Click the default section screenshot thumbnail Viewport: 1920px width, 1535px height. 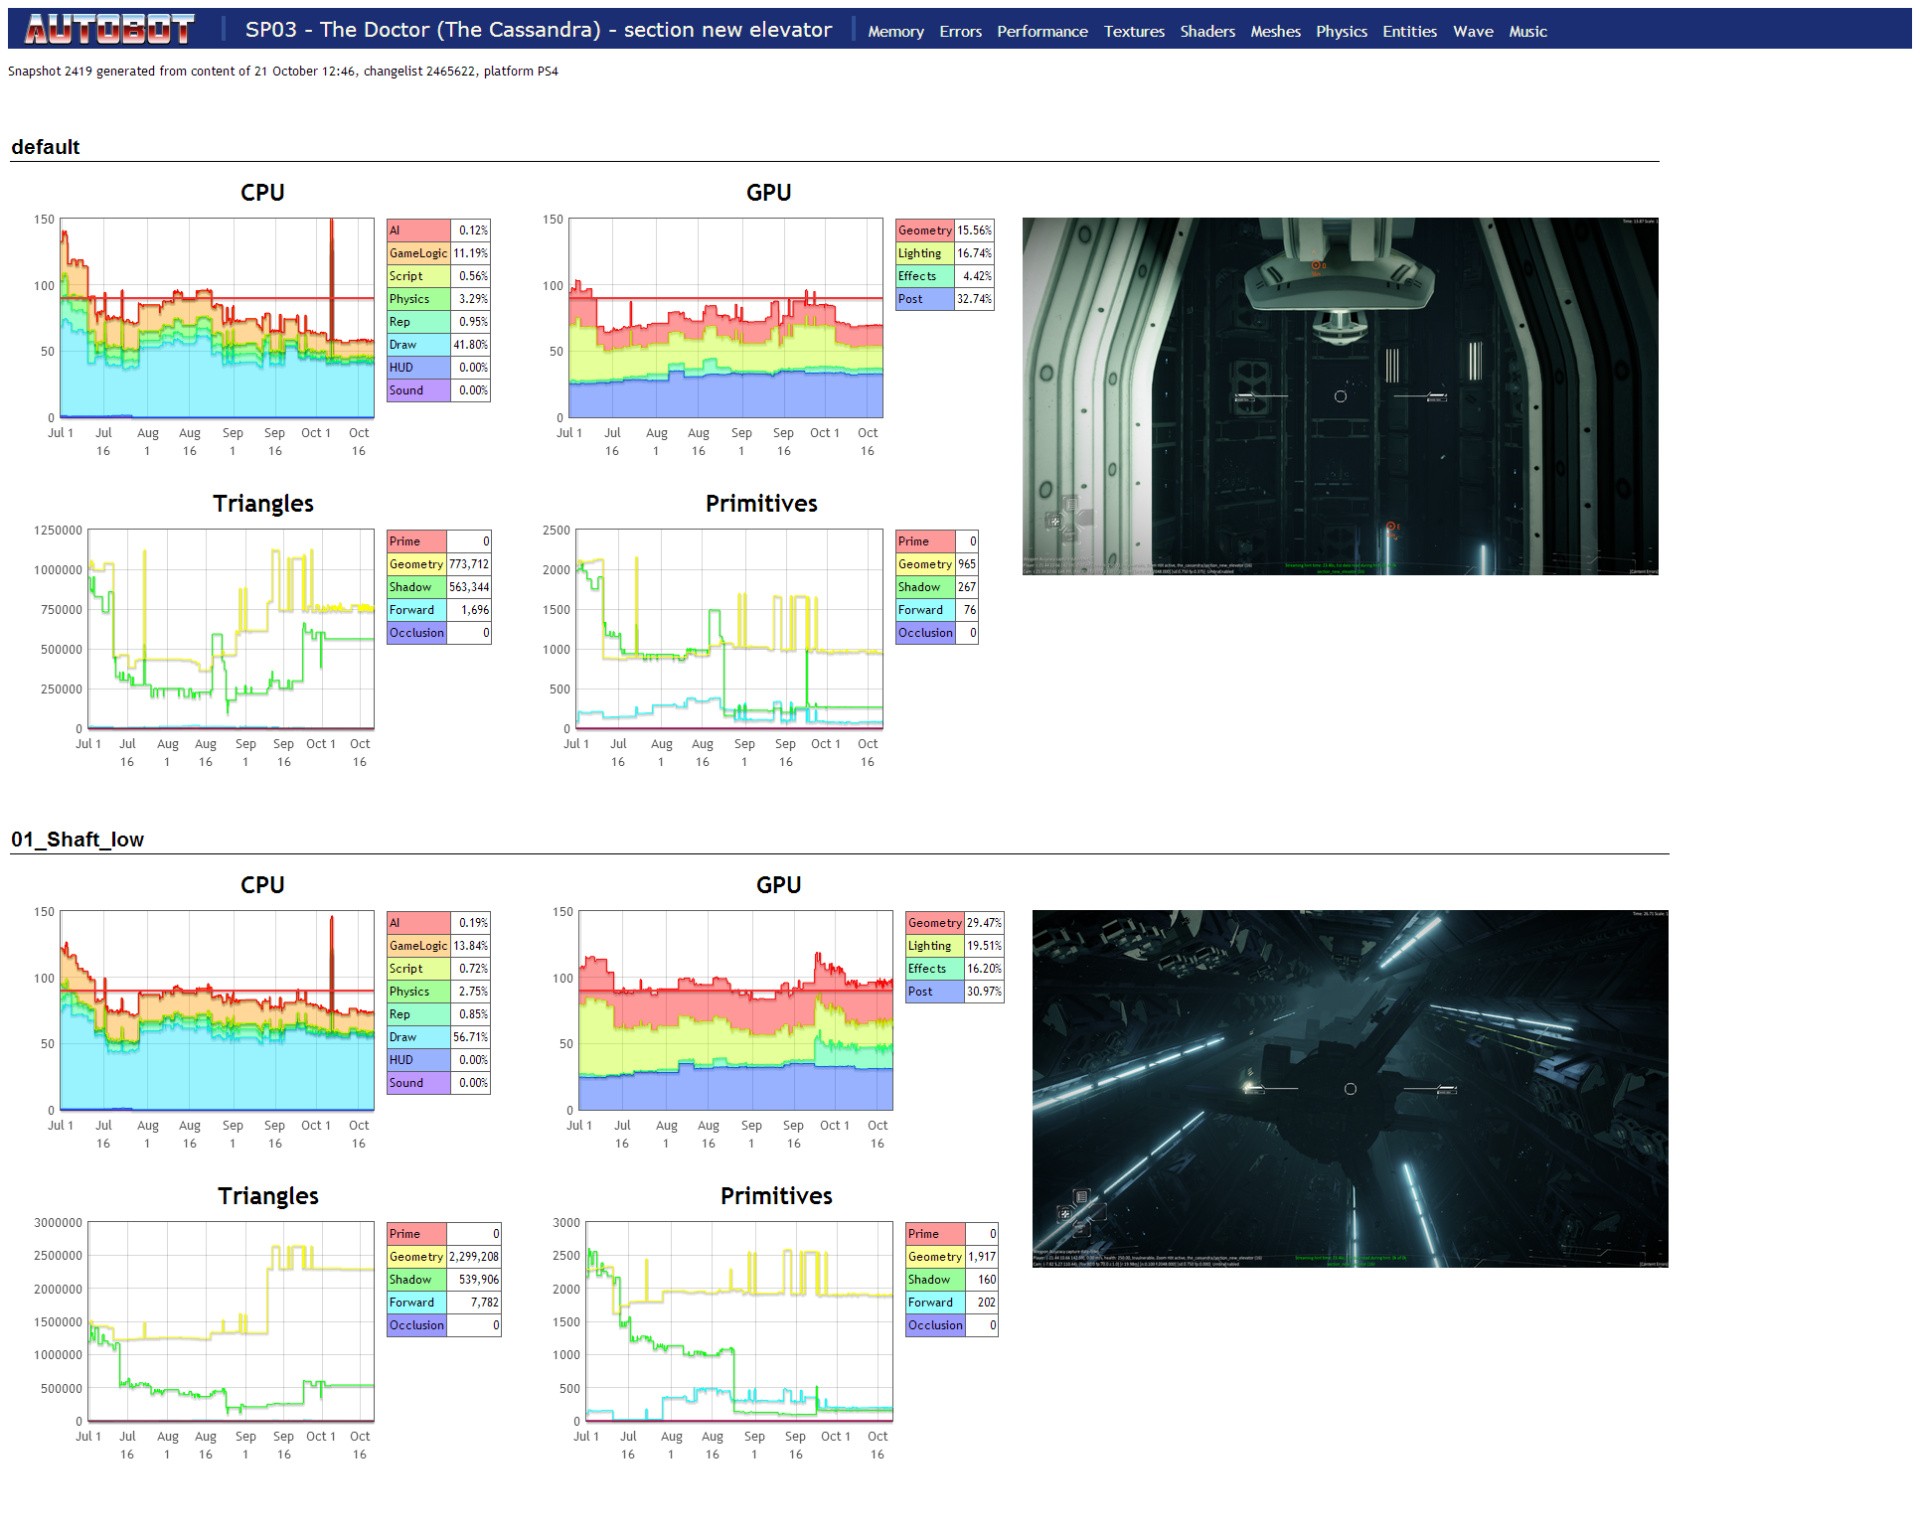click(x=1340, y=396)
